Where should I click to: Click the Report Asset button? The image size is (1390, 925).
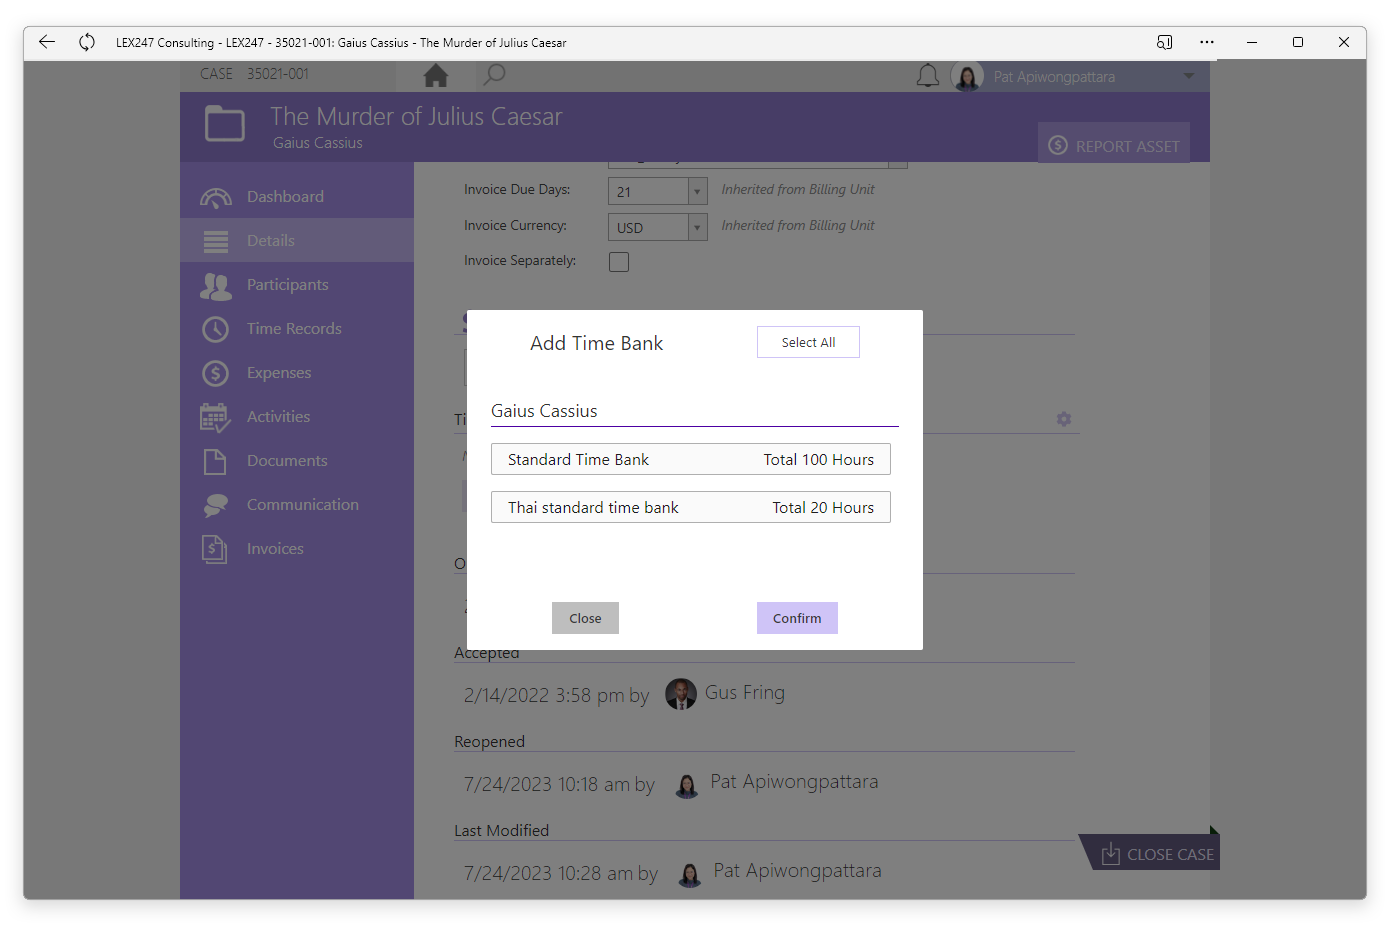coord(1114,145)
